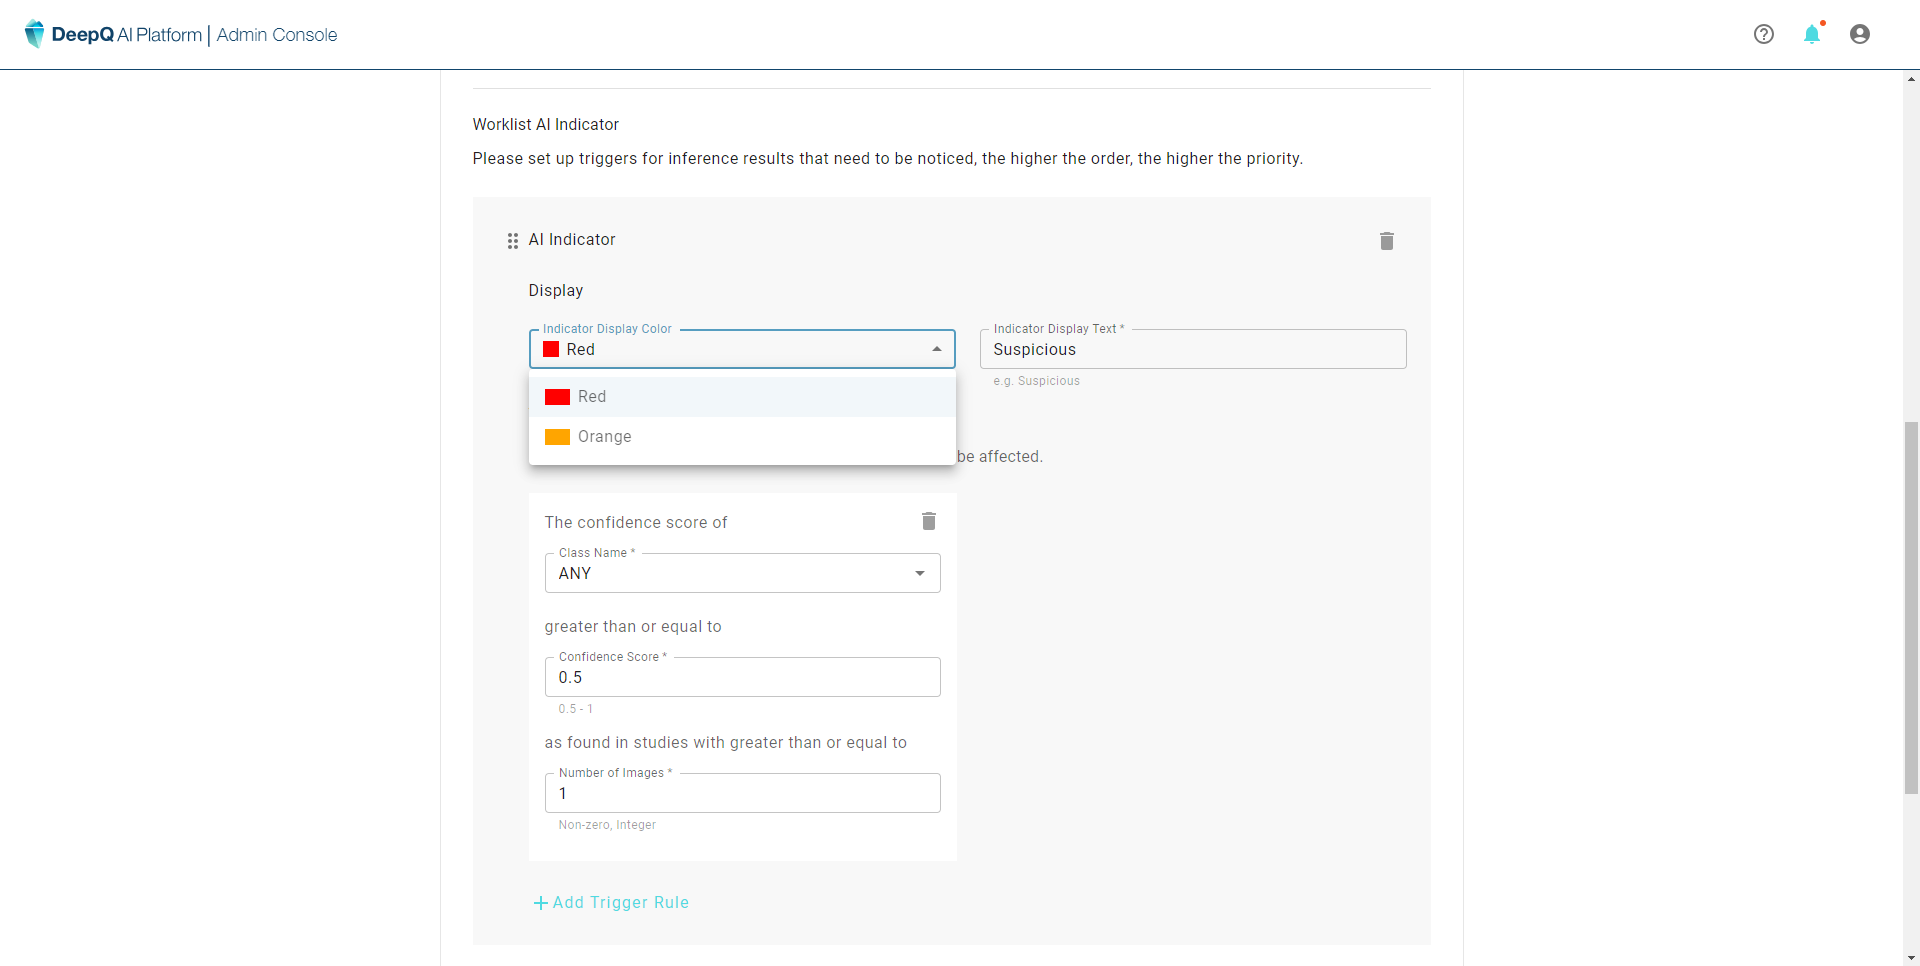The image size is (1920, 966).
Task: Click the Number of Images field
Action: pyautogui.click(x=742, y=793)
